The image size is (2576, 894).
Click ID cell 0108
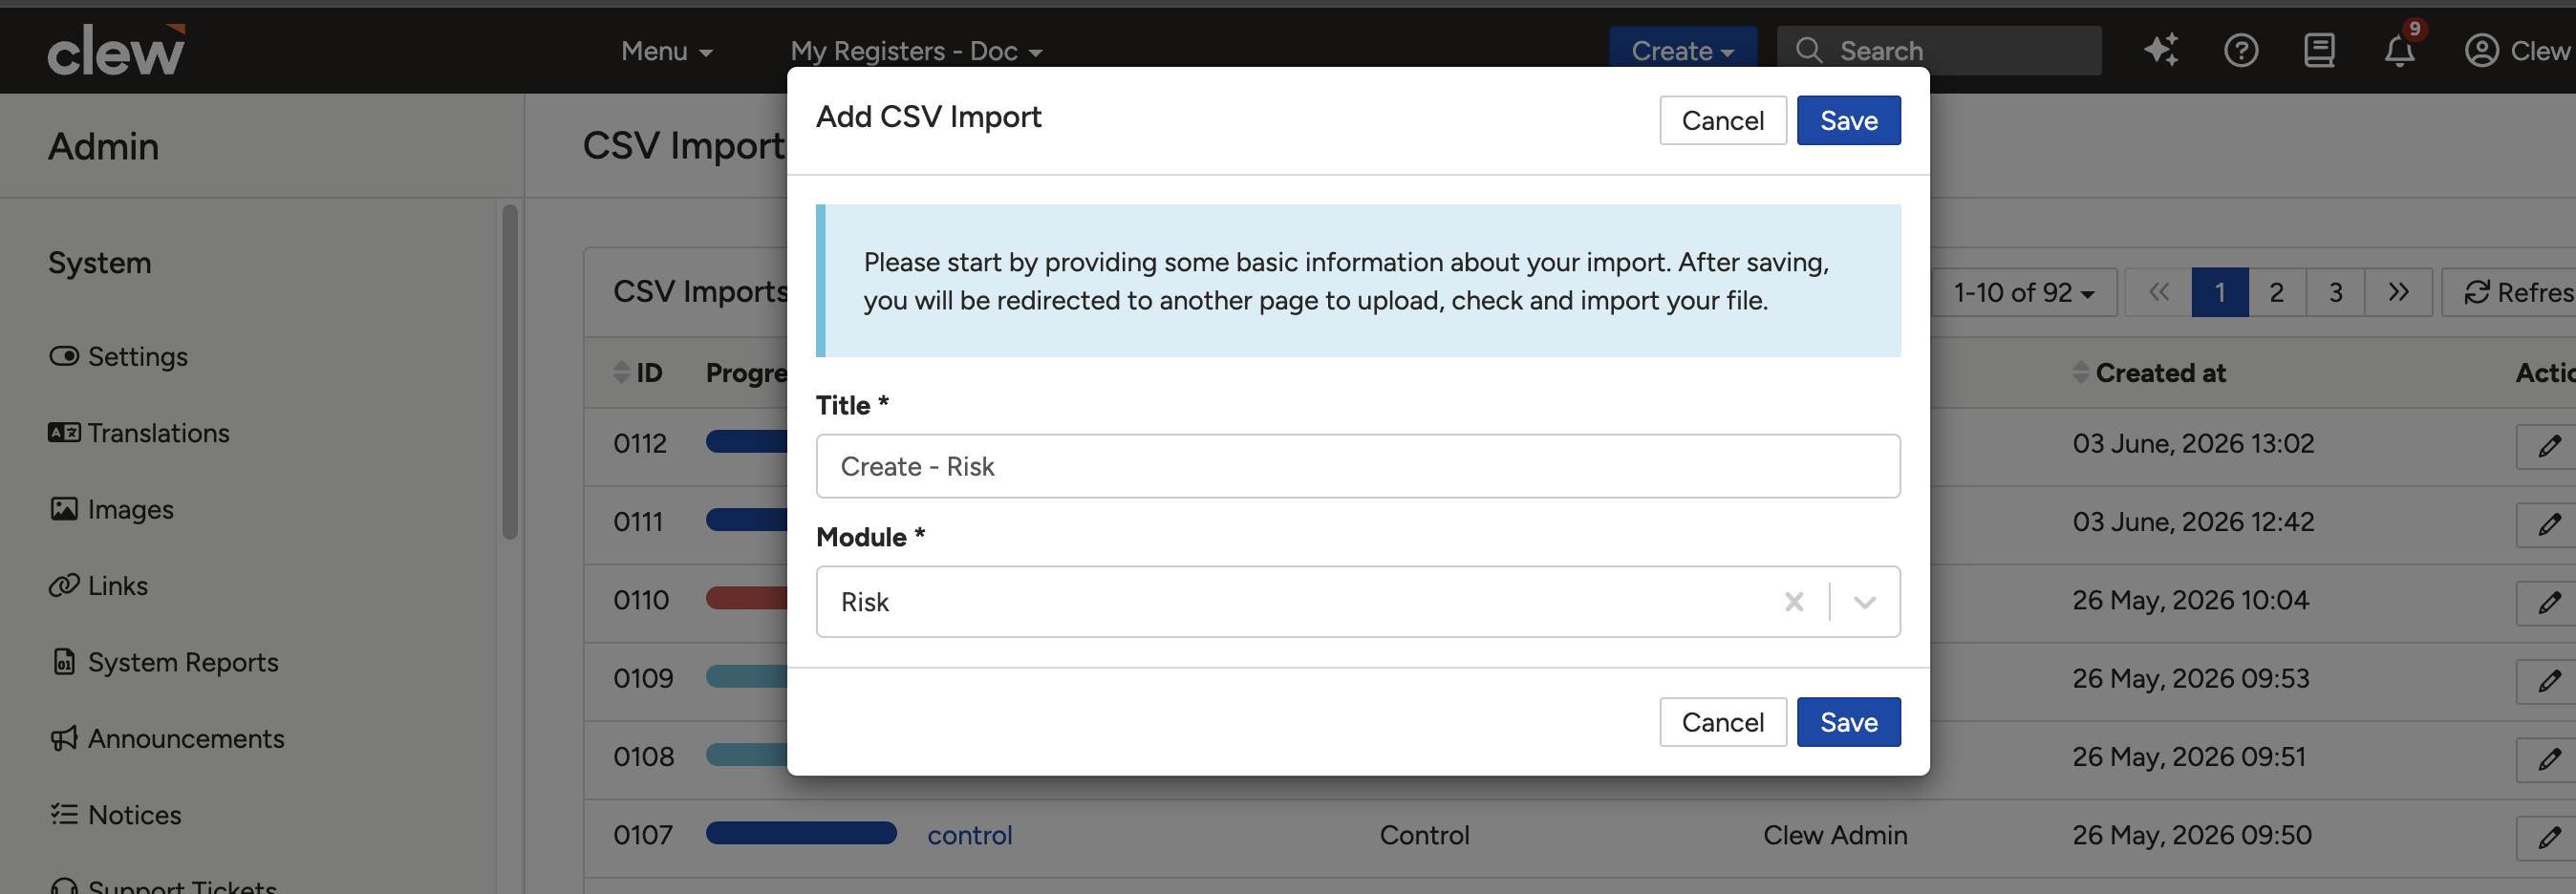pos(643,757)
